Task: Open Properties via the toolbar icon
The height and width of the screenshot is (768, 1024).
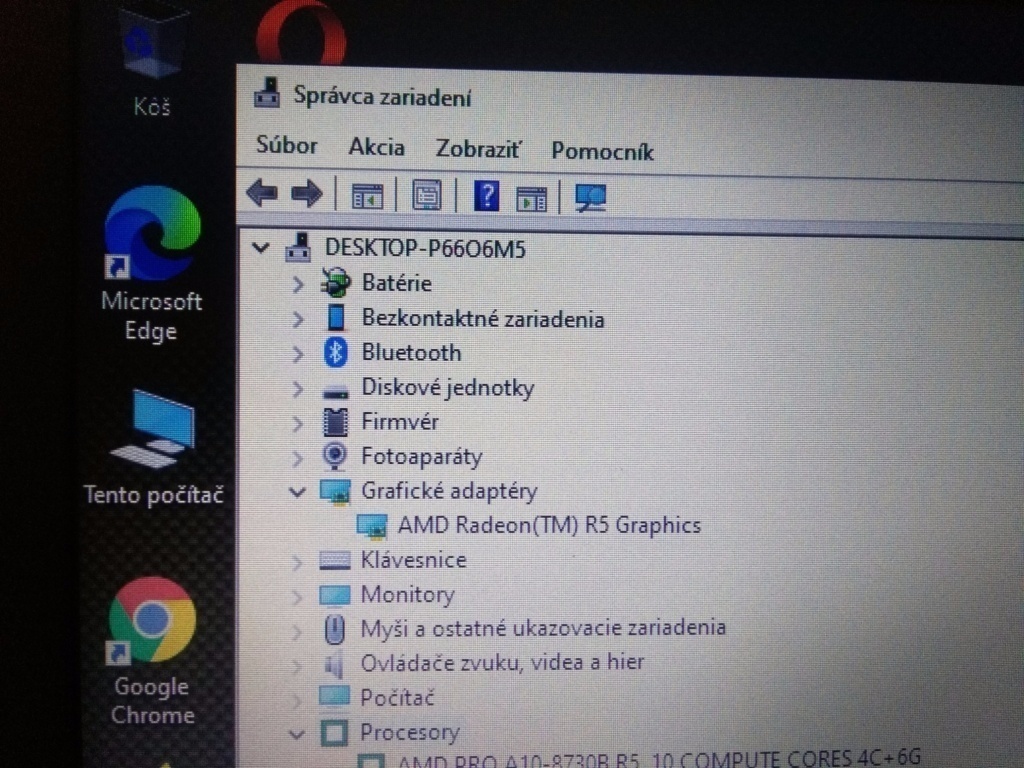Action: tap(427, 195)
